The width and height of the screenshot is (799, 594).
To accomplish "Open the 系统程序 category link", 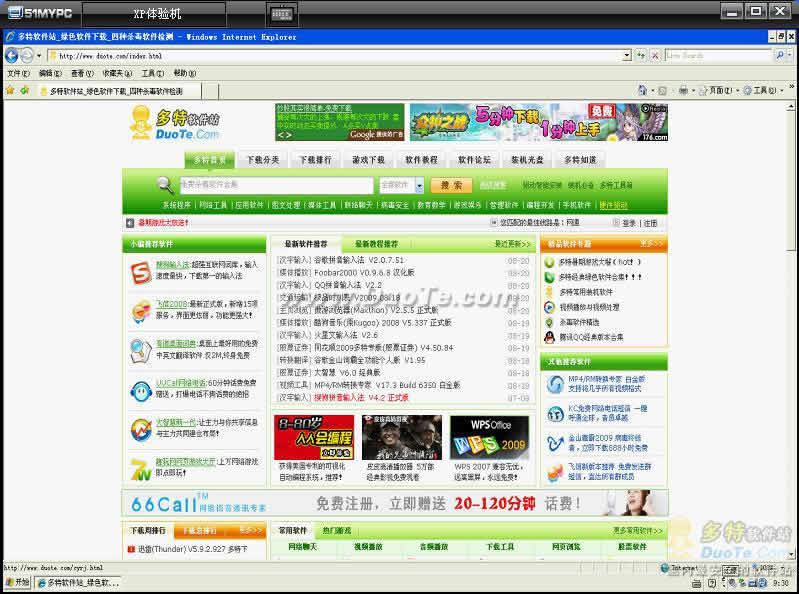I will coord(177,205).
